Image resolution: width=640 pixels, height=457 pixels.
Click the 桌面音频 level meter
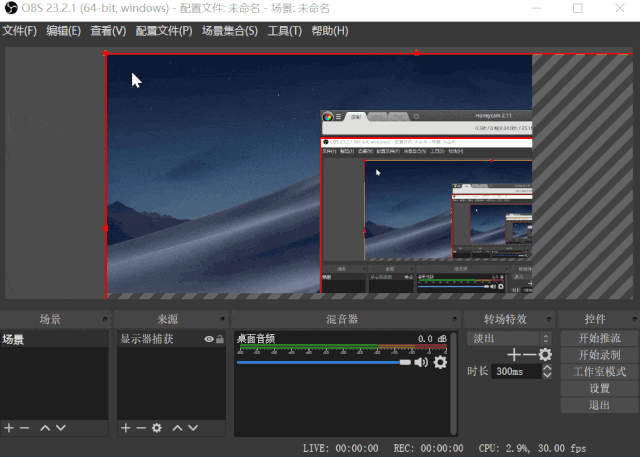coord(343,347)
